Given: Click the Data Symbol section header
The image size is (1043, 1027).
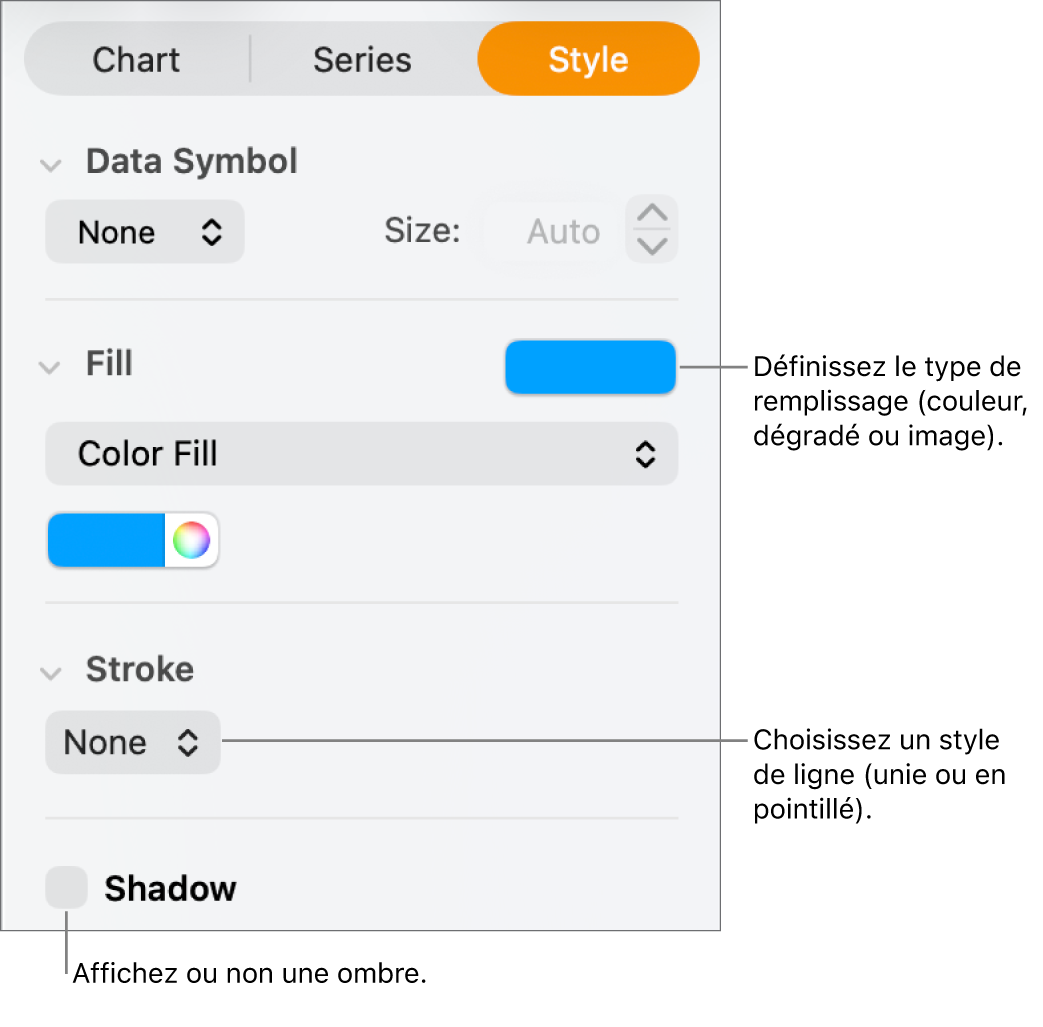Looking at the screenshot, I should [x=191, y=161].
